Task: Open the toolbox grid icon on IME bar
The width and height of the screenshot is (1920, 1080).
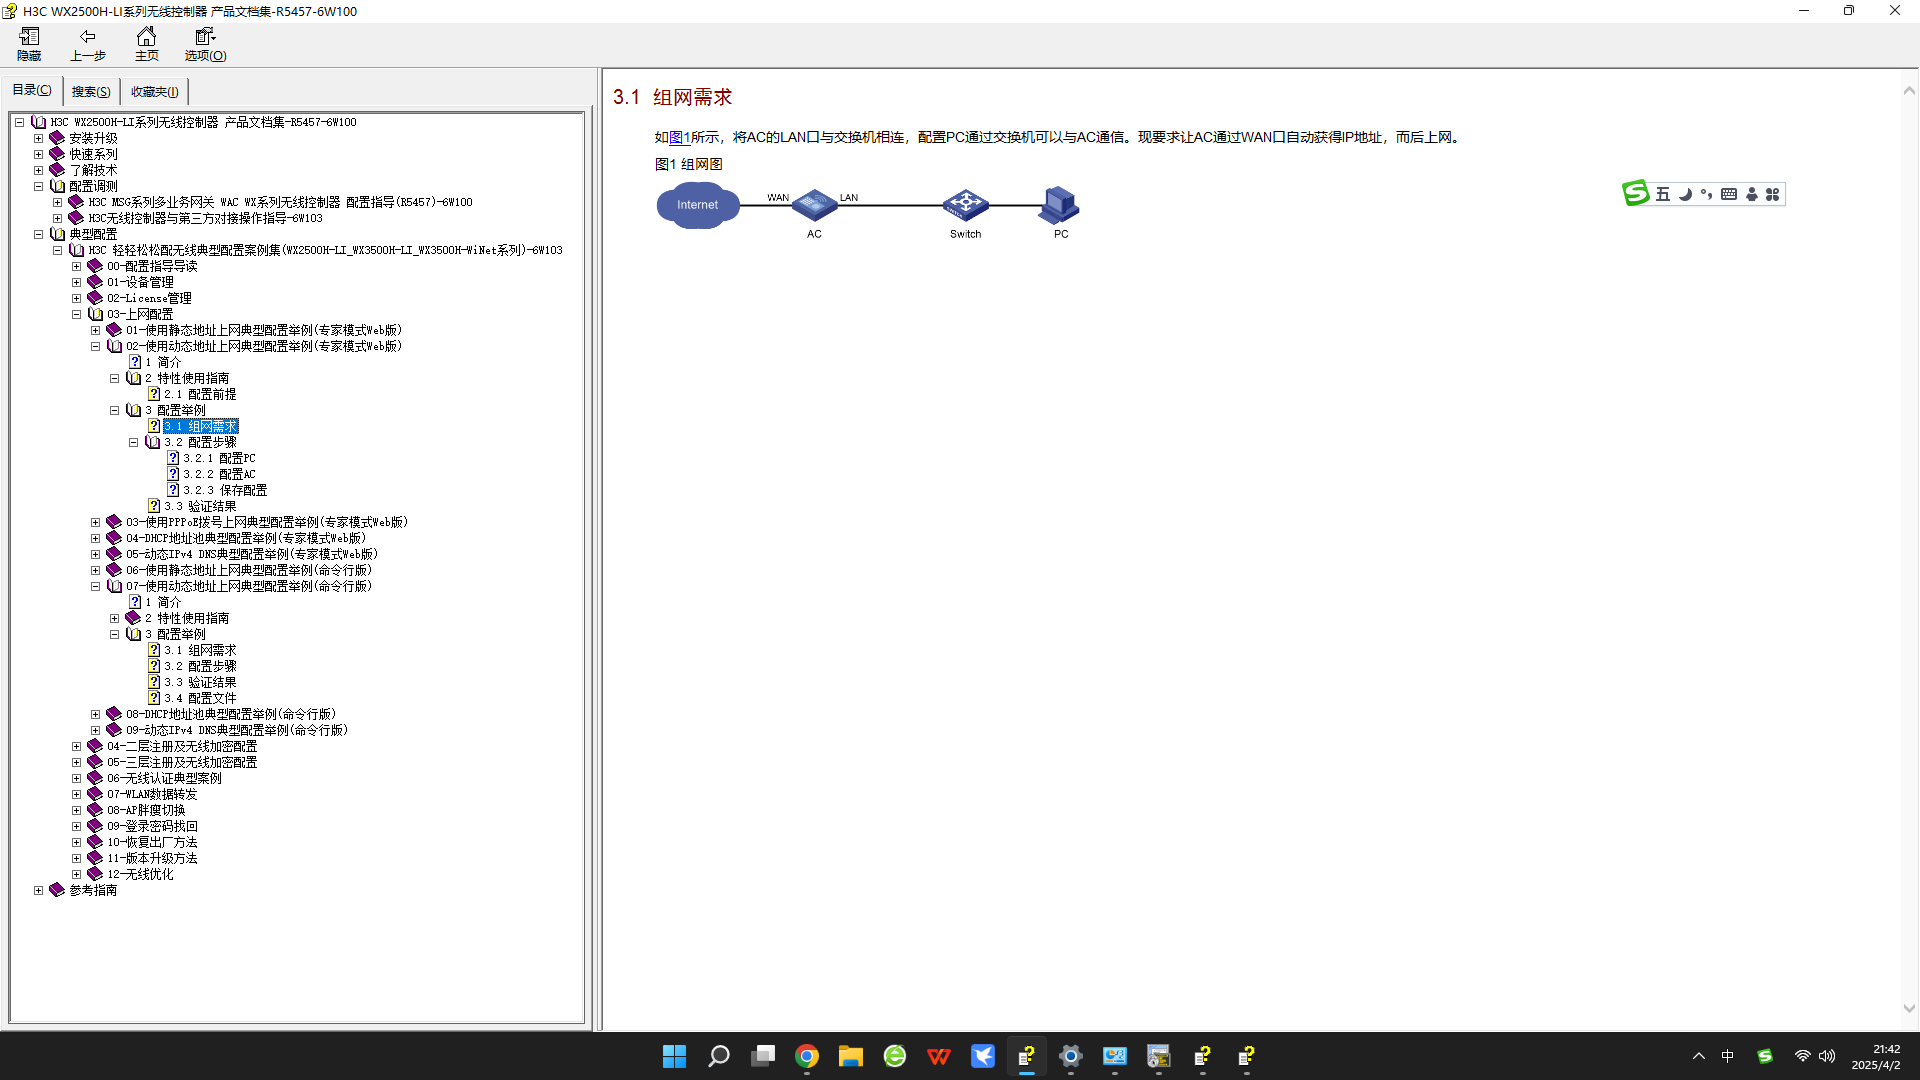Action: click(x=1772, y=194)
